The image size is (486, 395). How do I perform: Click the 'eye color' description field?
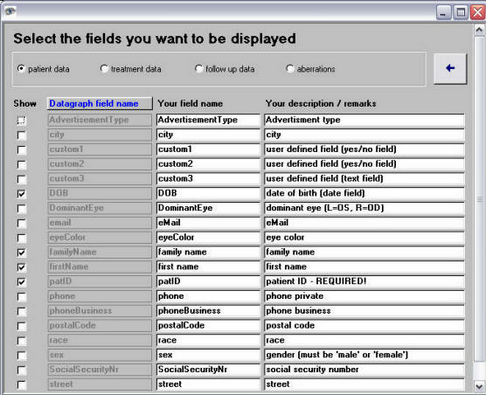pyautogui.click(x=364, y=237)
